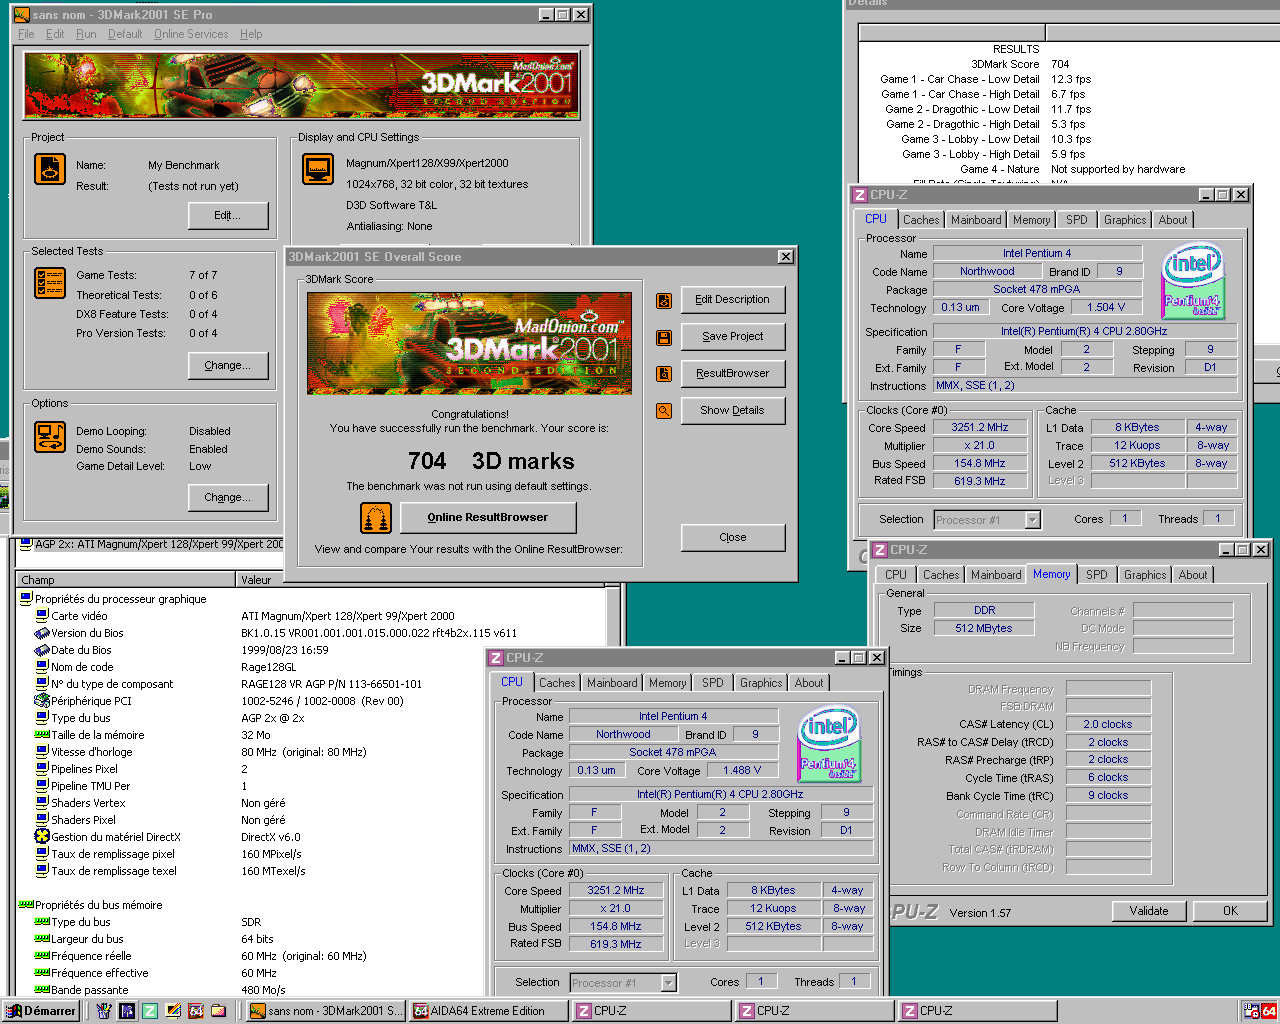This screenshot has width=1280, height=1024.
Task: Click Edit... button in the Project section
Action: 228,216
